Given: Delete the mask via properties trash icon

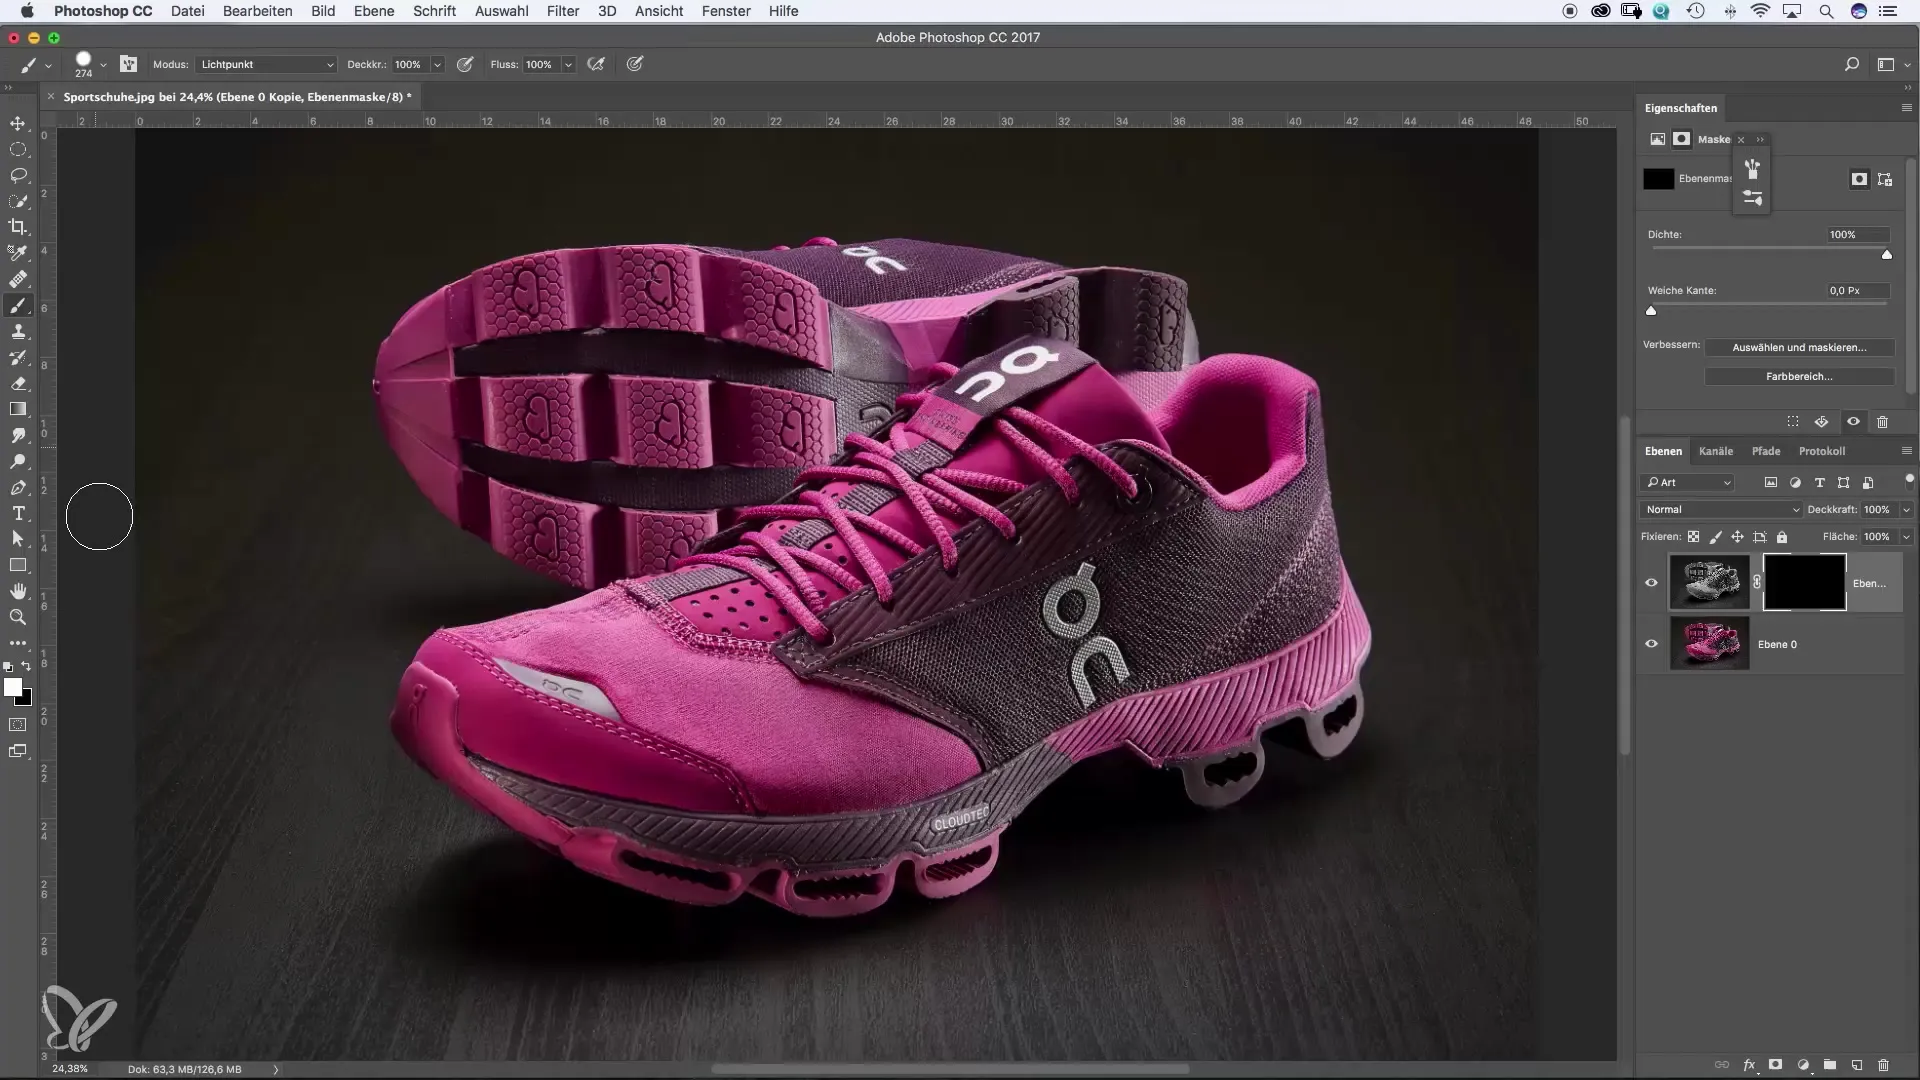Looking at the screenshot, I should [1883, 422].
